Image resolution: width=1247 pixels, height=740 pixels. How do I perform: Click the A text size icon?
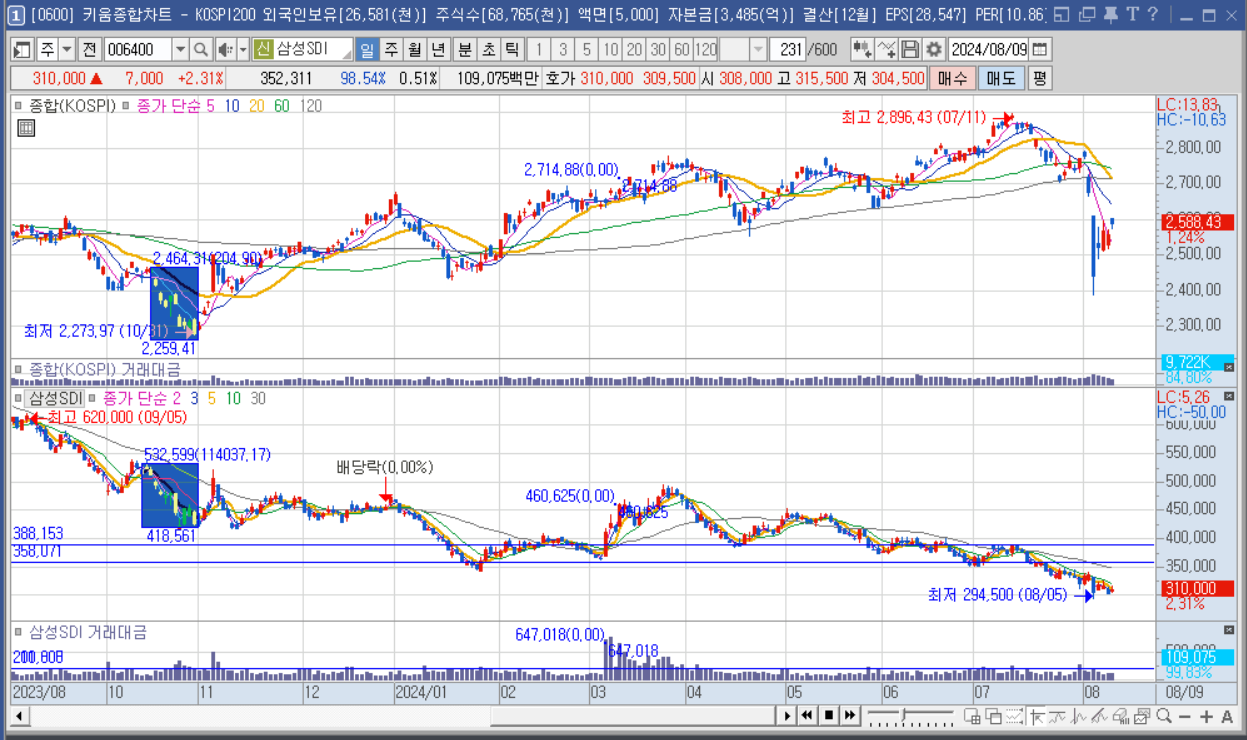coord(1227,715)
